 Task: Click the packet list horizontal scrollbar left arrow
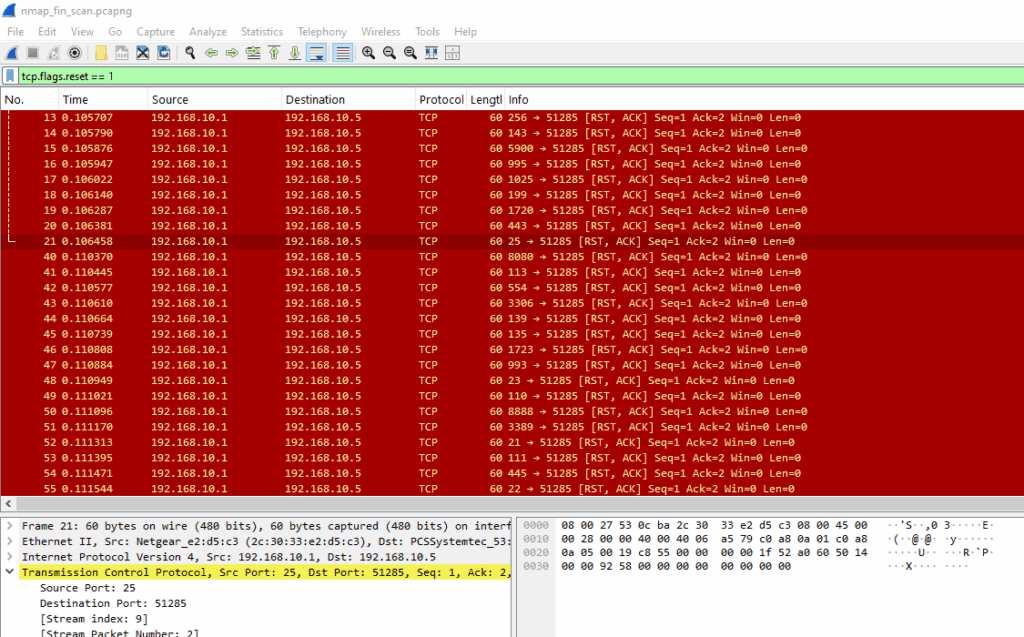pyautogui.click(x=8, y=504)
